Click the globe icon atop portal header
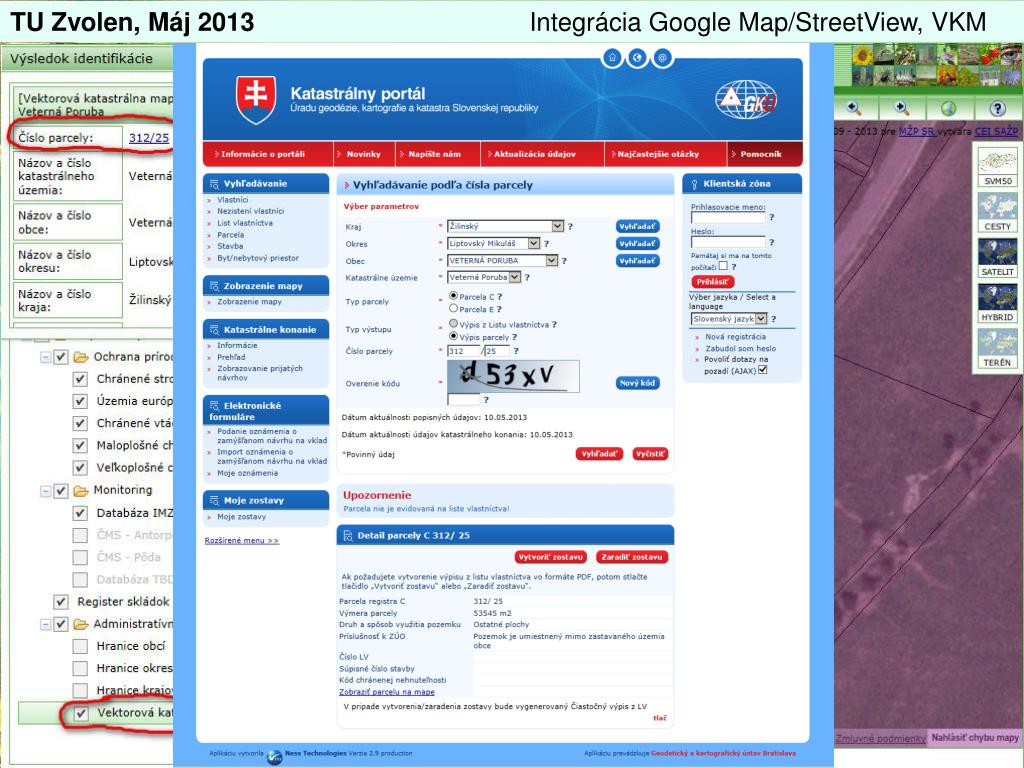This screenshot has height=768, width=1024. 637,57
